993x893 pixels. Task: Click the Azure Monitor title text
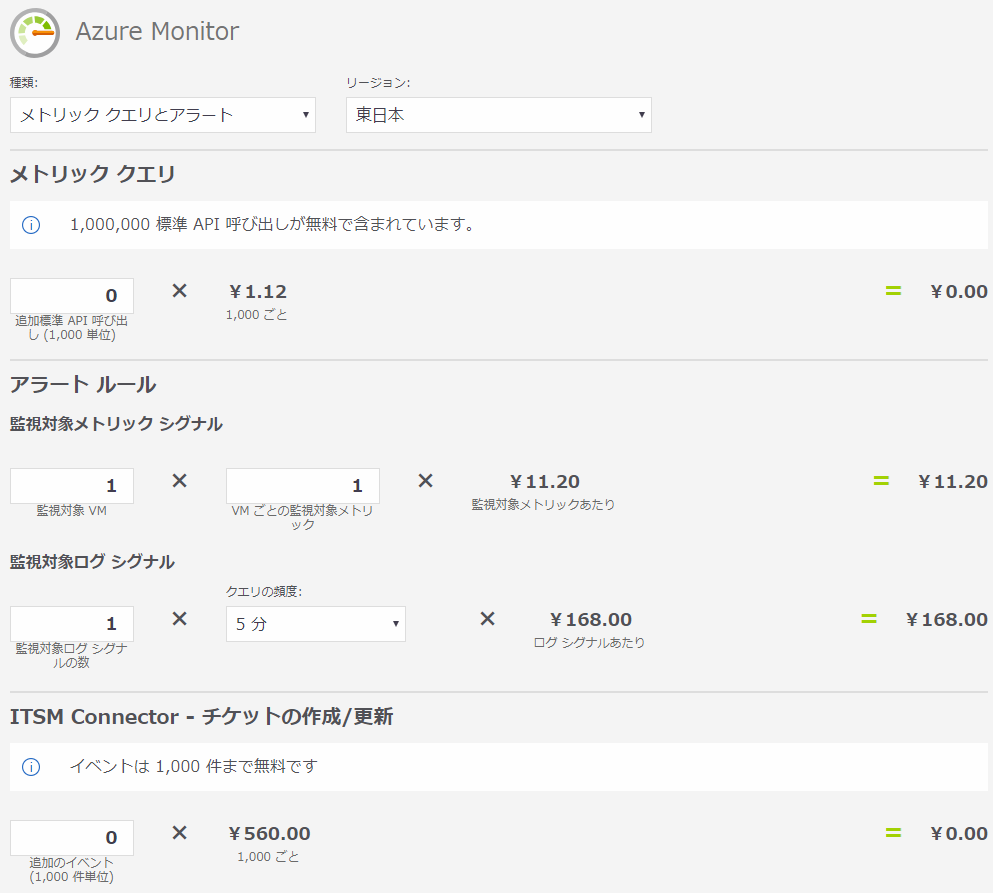(x=155, y=32)
